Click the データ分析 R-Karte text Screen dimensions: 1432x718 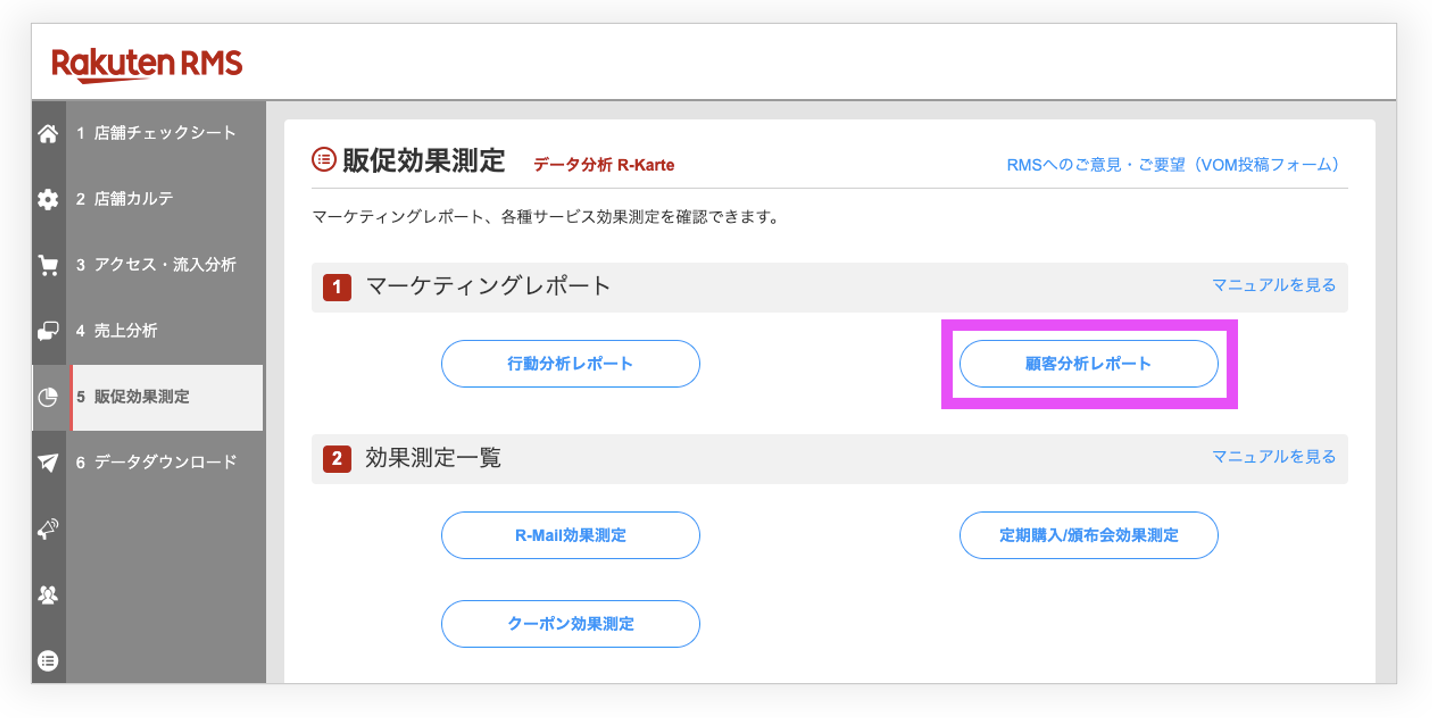(x=604, y=165)
